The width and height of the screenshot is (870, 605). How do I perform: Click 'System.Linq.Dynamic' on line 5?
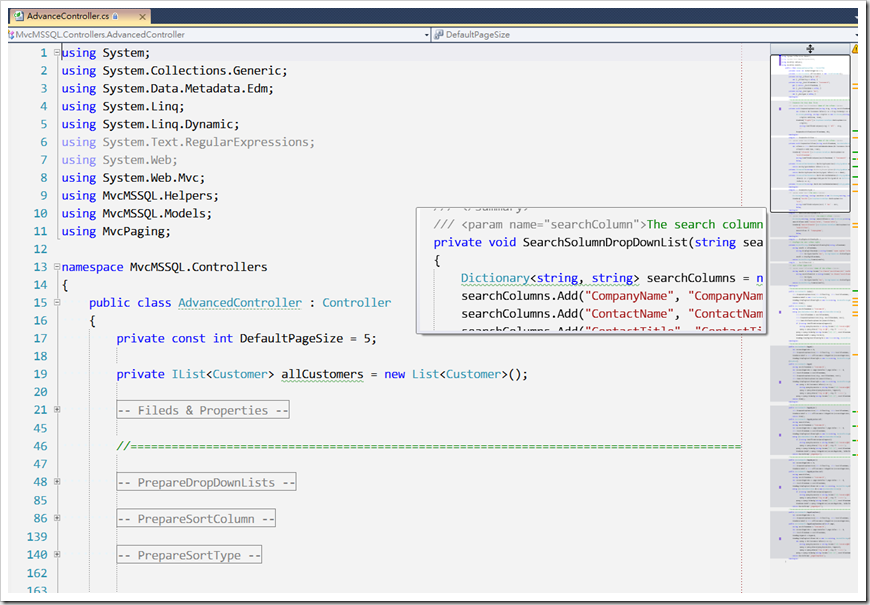168,124
